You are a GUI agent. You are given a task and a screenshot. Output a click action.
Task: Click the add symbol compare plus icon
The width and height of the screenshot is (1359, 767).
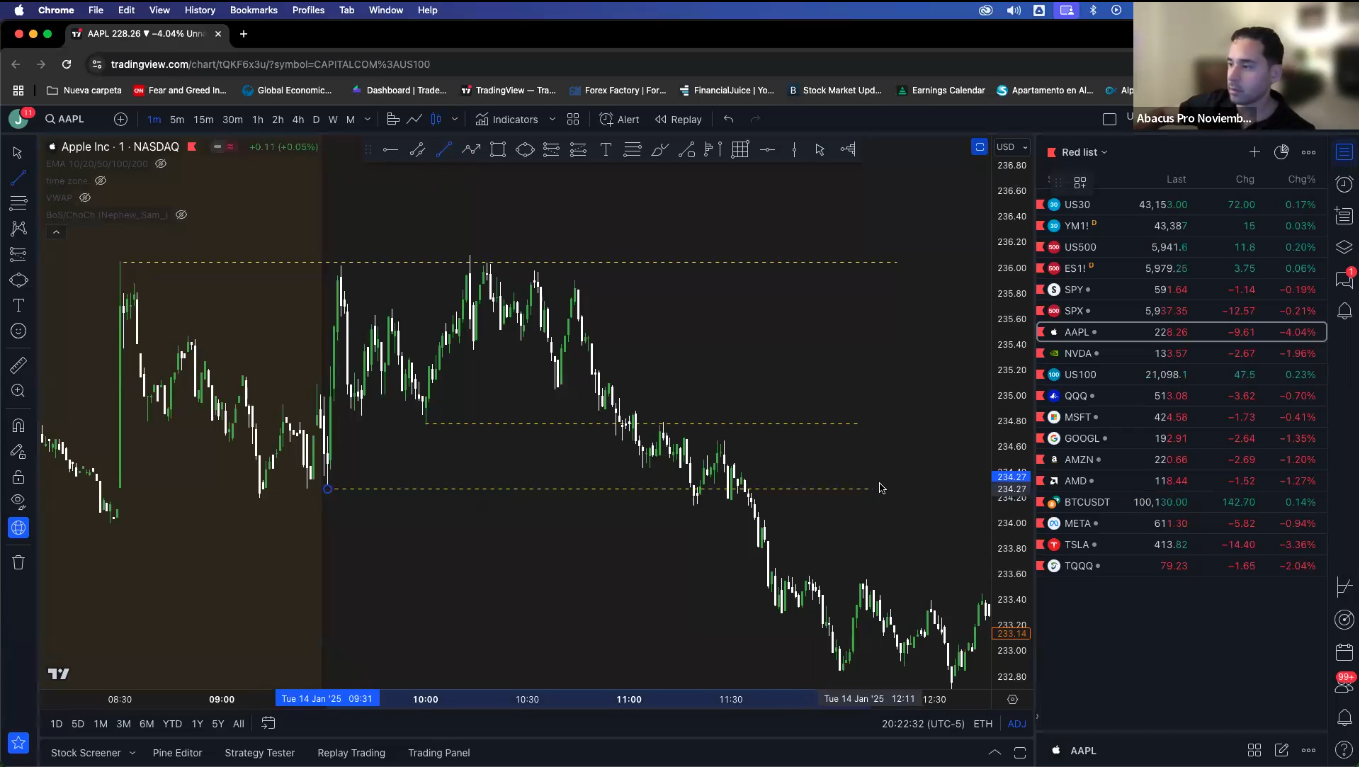point(121,119)
